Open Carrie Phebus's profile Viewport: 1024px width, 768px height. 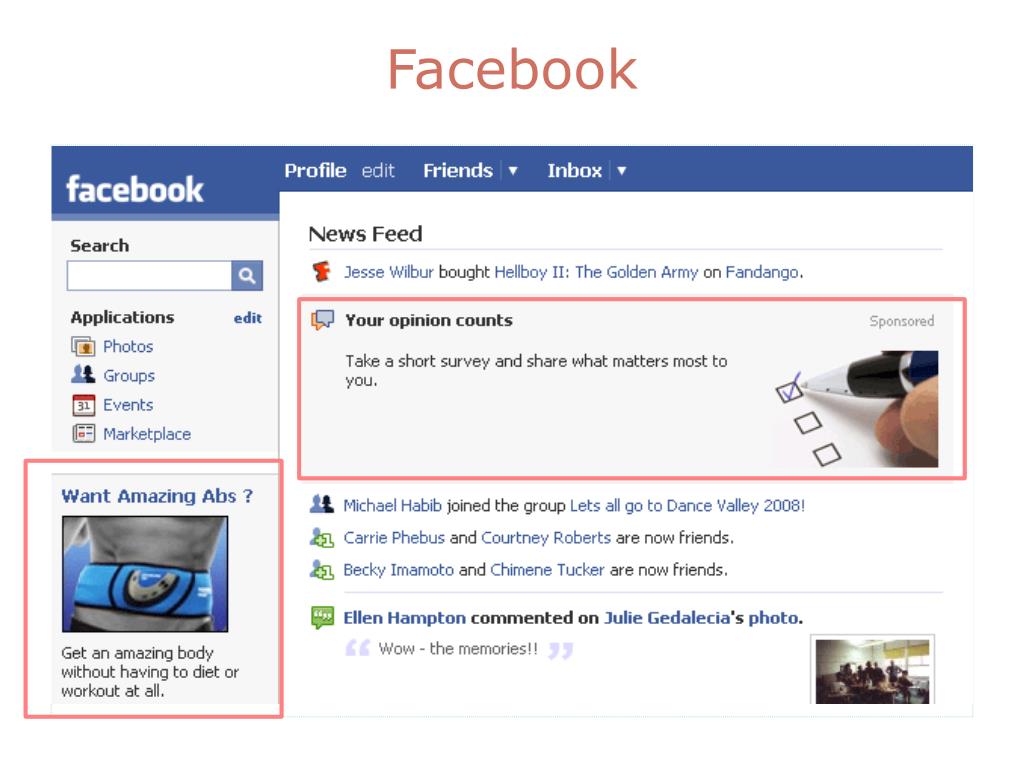click(394, 537)
